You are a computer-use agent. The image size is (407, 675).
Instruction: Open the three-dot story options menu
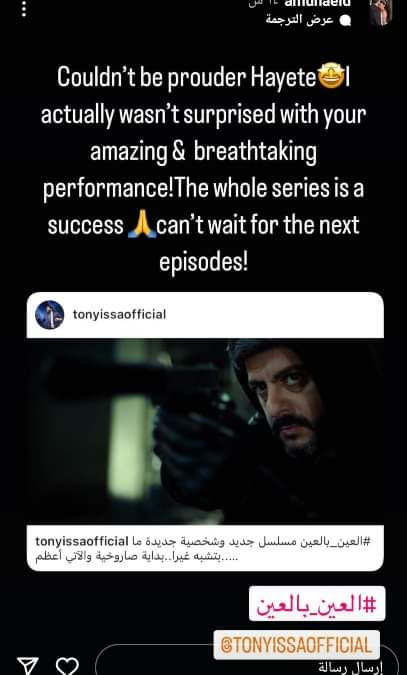[24, 8]
